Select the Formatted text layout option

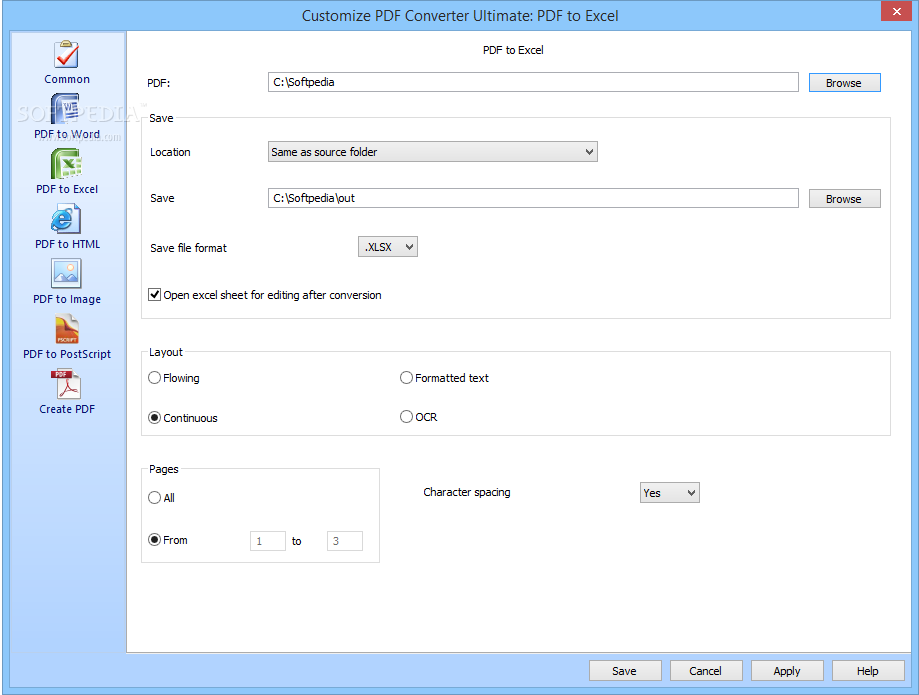[x=406, y=378]
